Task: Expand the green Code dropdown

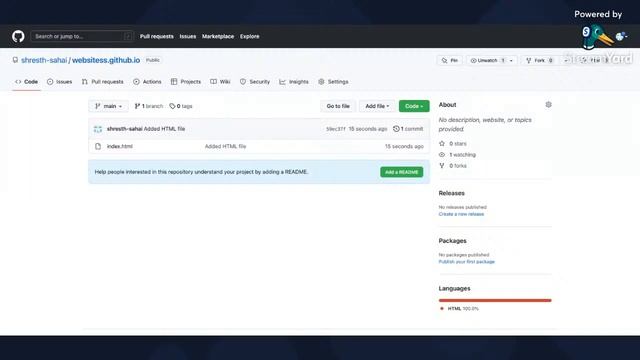Action: click(x=414, y=106)
